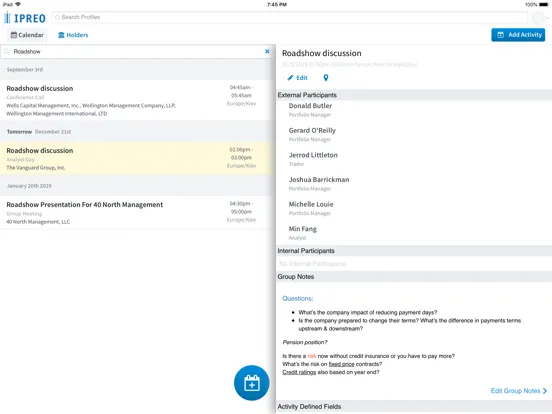552x414 pixels.
Task: Click the 7:46 PM clock
Action: tap(277, 5)
